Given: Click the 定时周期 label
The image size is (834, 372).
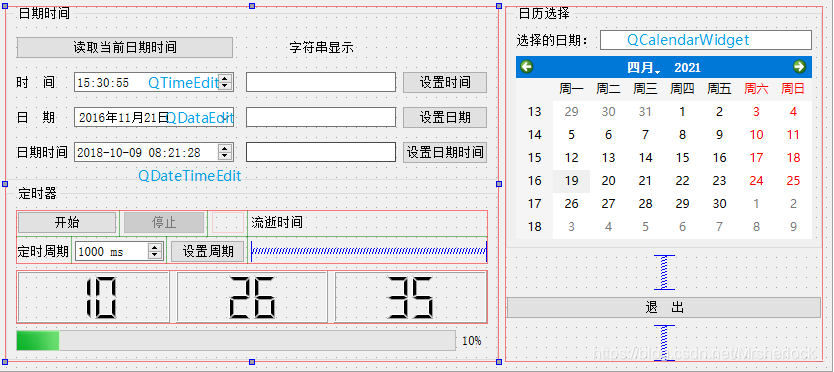Looking at the screenshot, I should 43,251.
